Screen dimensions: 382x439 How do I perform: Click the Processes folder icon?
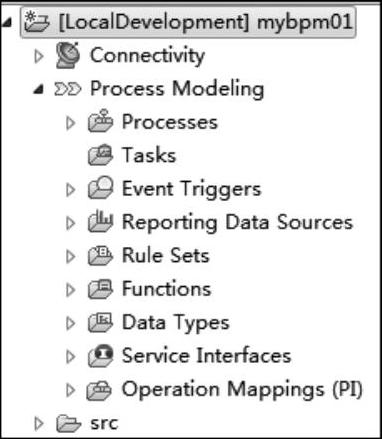pos(100,121)
